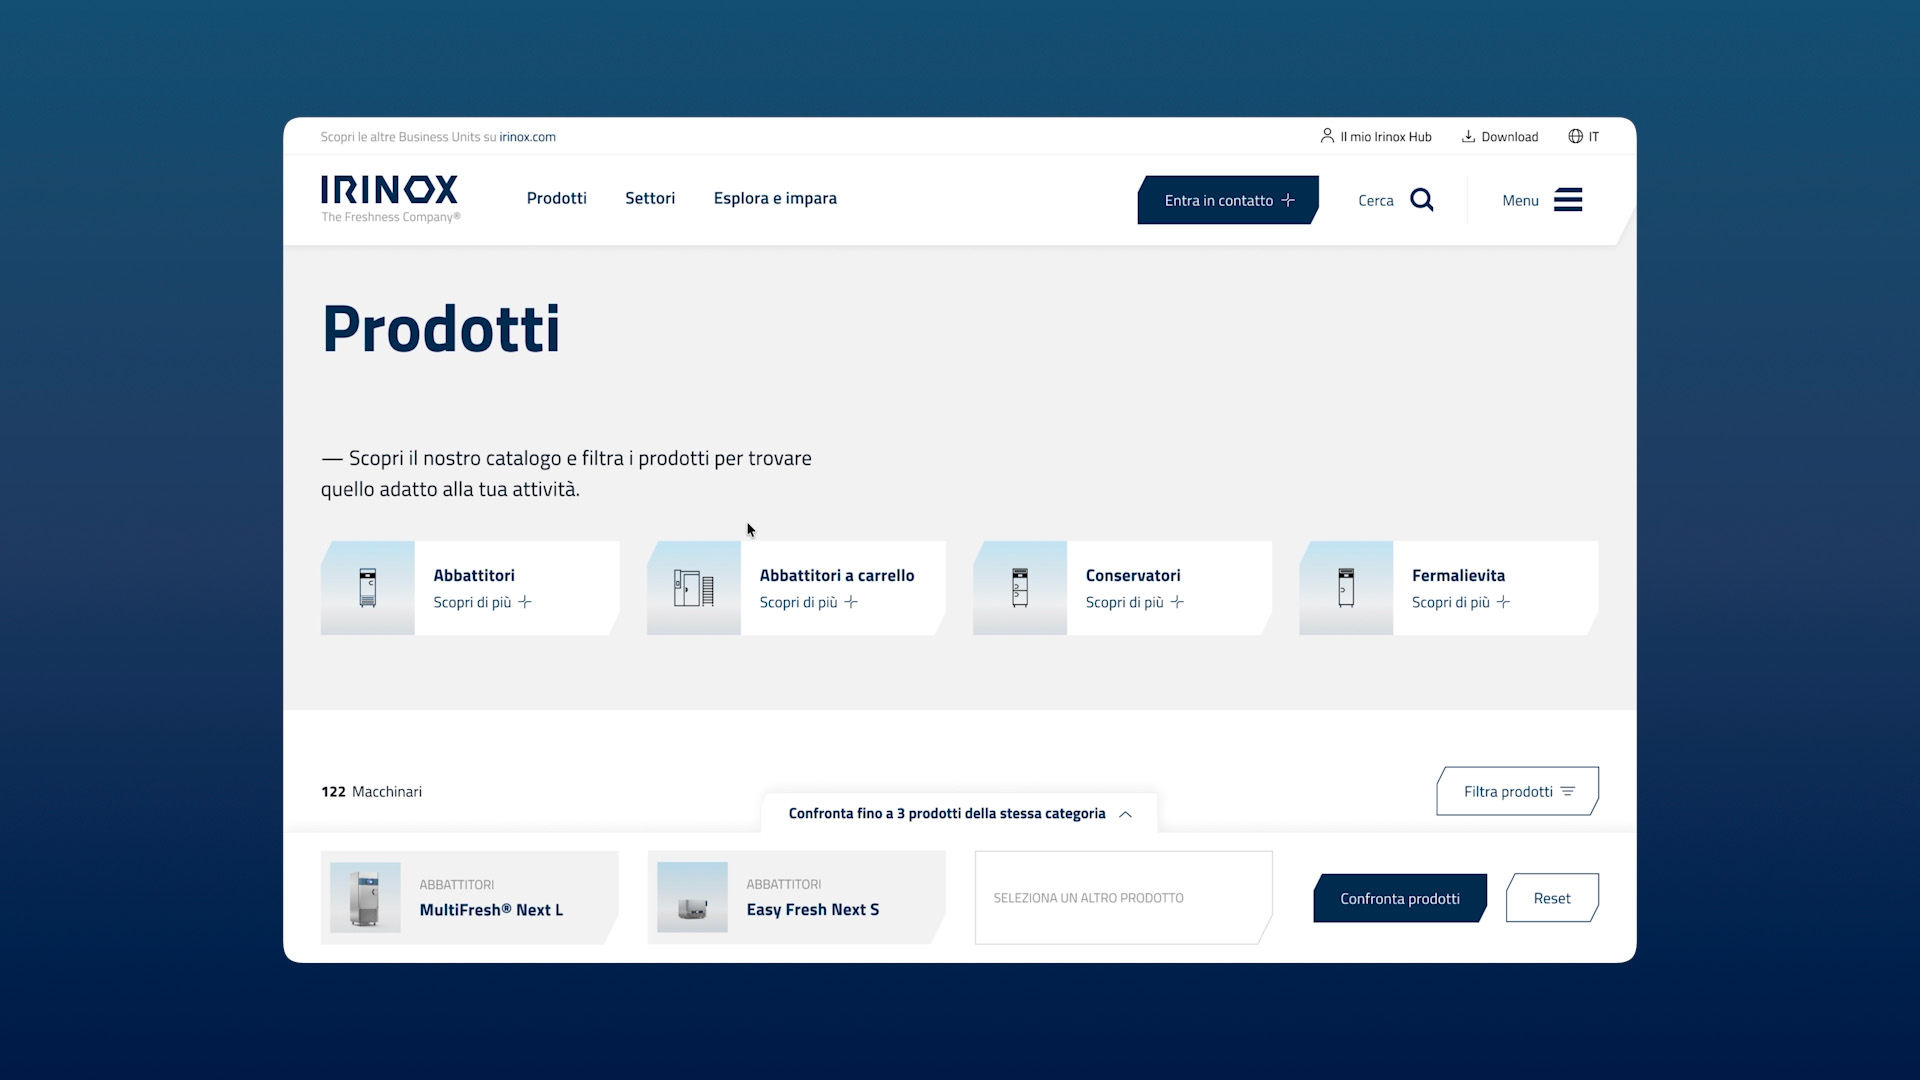
Task: Follow the irinox.com link
Action: [x=527, y=137]
